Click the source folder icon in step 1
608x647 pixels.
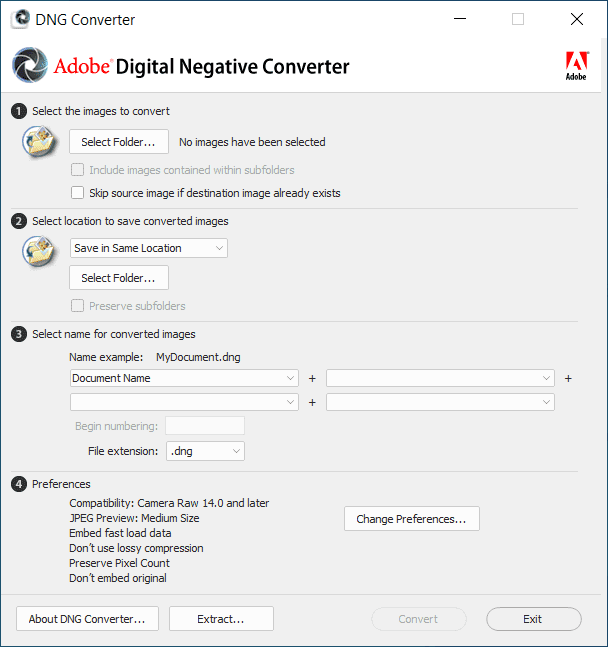tap(39, 142)
